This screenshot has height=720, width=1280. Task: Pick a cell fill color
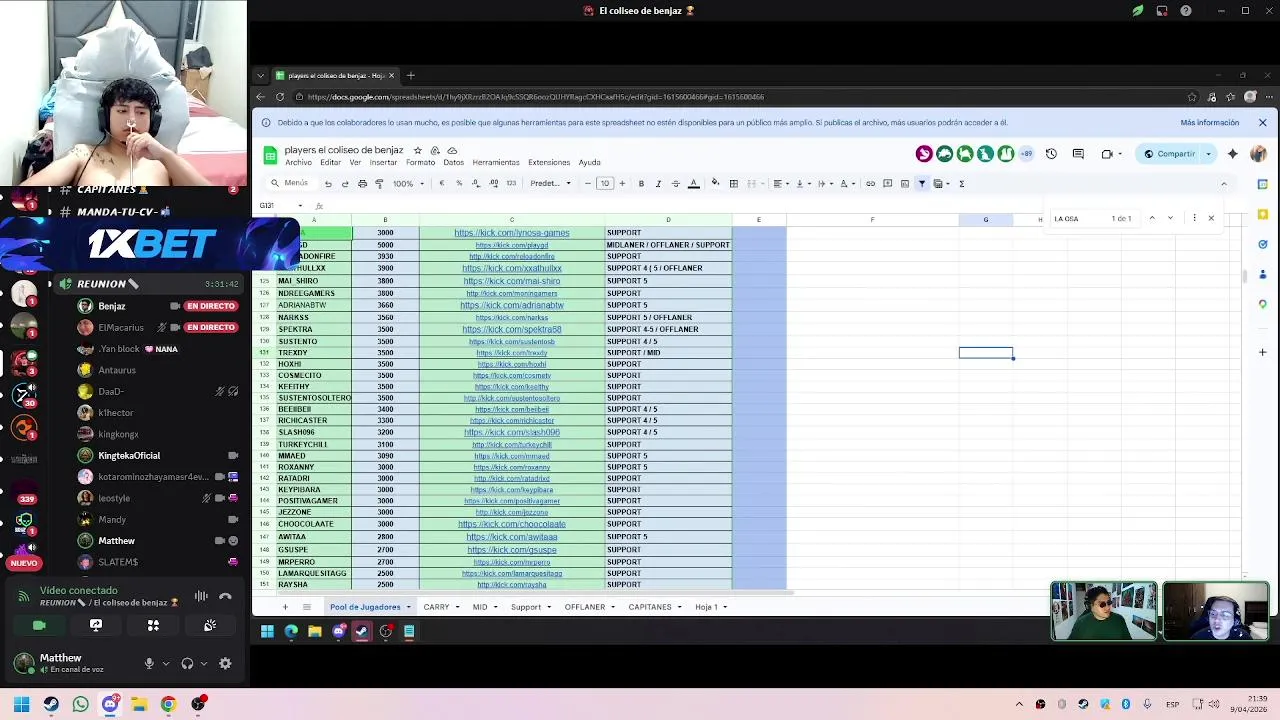pyautogui.click(x=715, y=184)
